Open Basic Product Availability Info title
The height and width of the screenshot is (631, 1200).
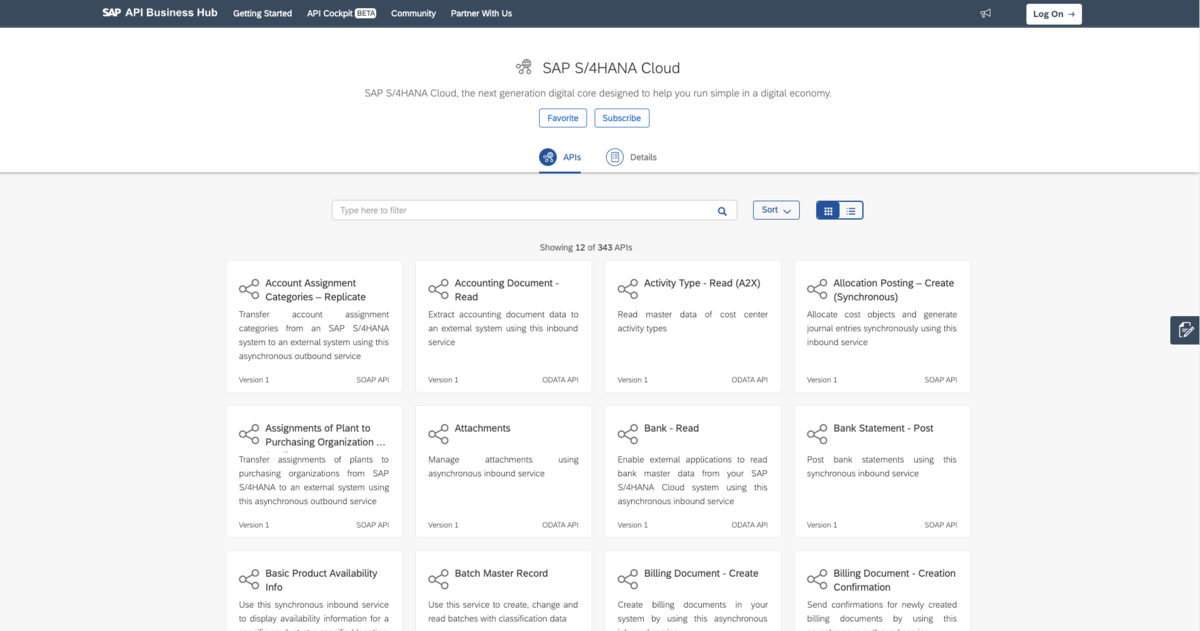pyautogui.click(x=321, y=580)
